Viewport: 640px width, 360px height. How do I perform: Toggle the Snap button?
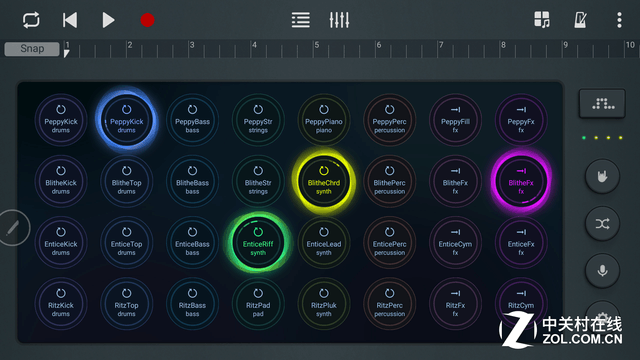point(32,49)
